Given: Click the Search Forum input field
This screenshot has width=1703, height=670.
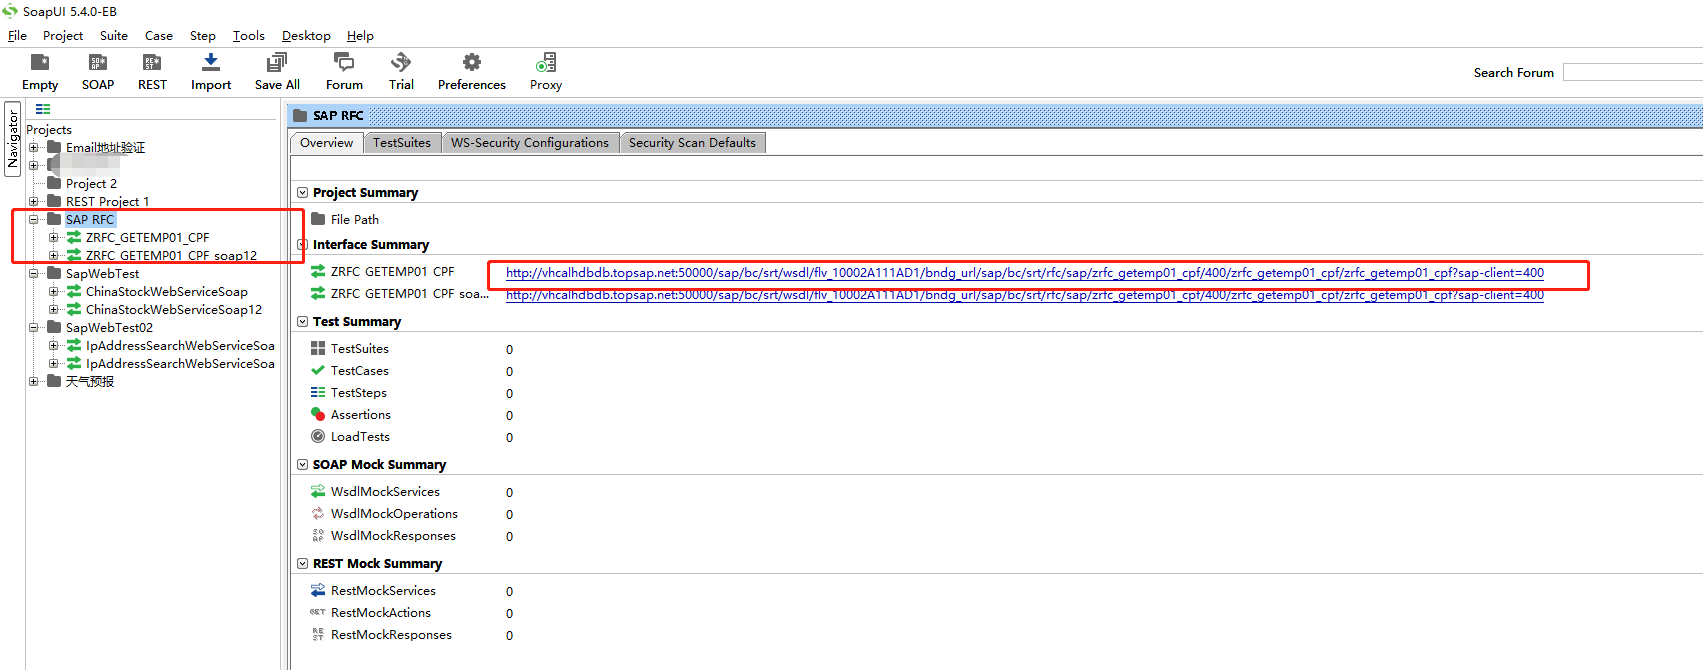Looking at the screenshot, I should [x=1632, y=72].
